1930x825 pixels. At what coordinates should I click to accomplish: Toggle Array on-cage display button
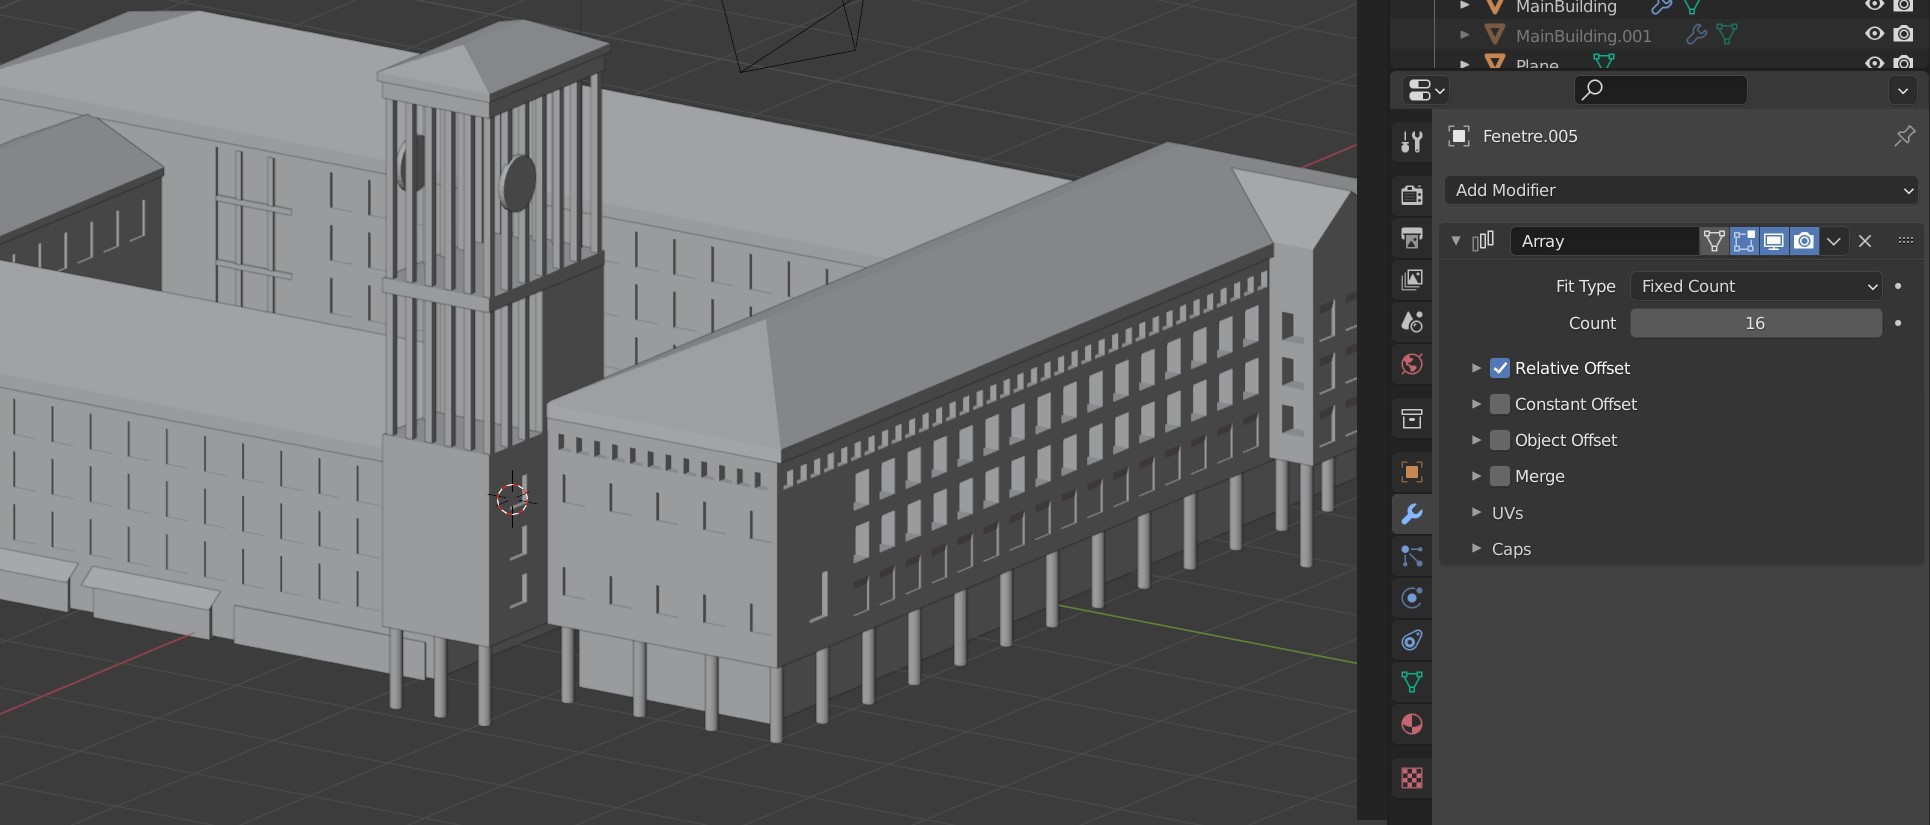coord(1714,241)
